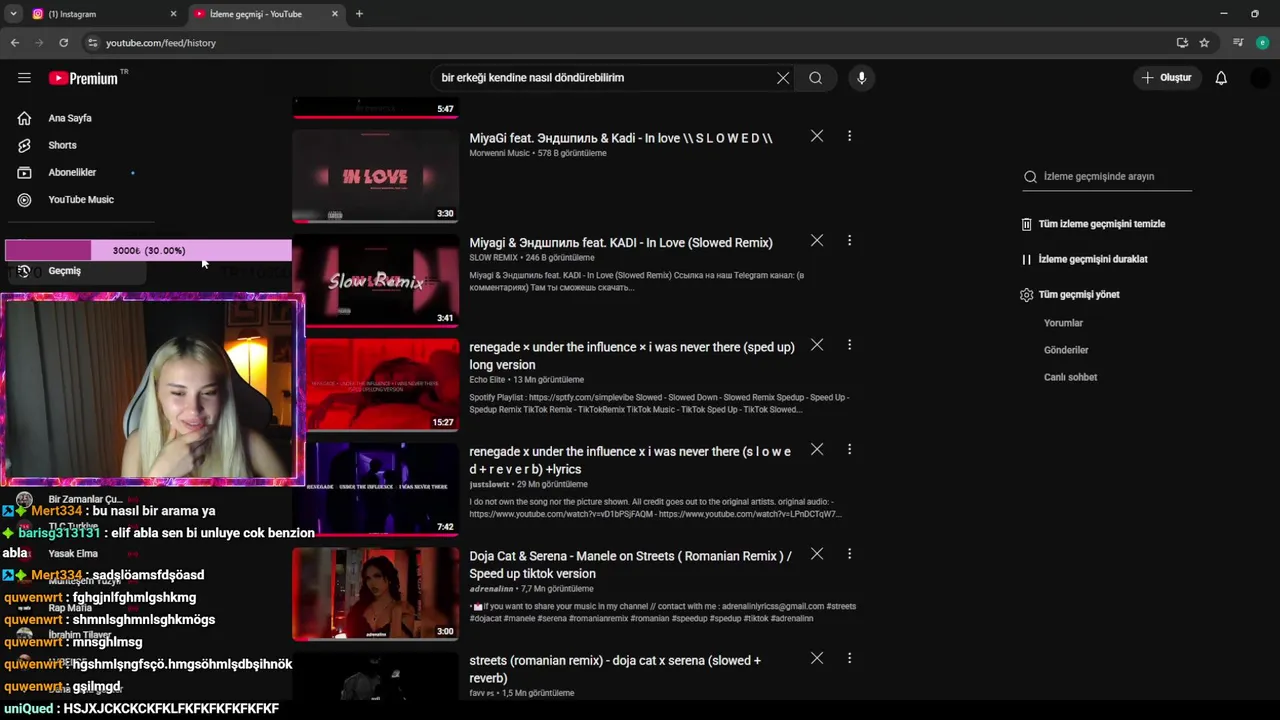Open options for In Love (Slowed Remix)

[849, 241]
